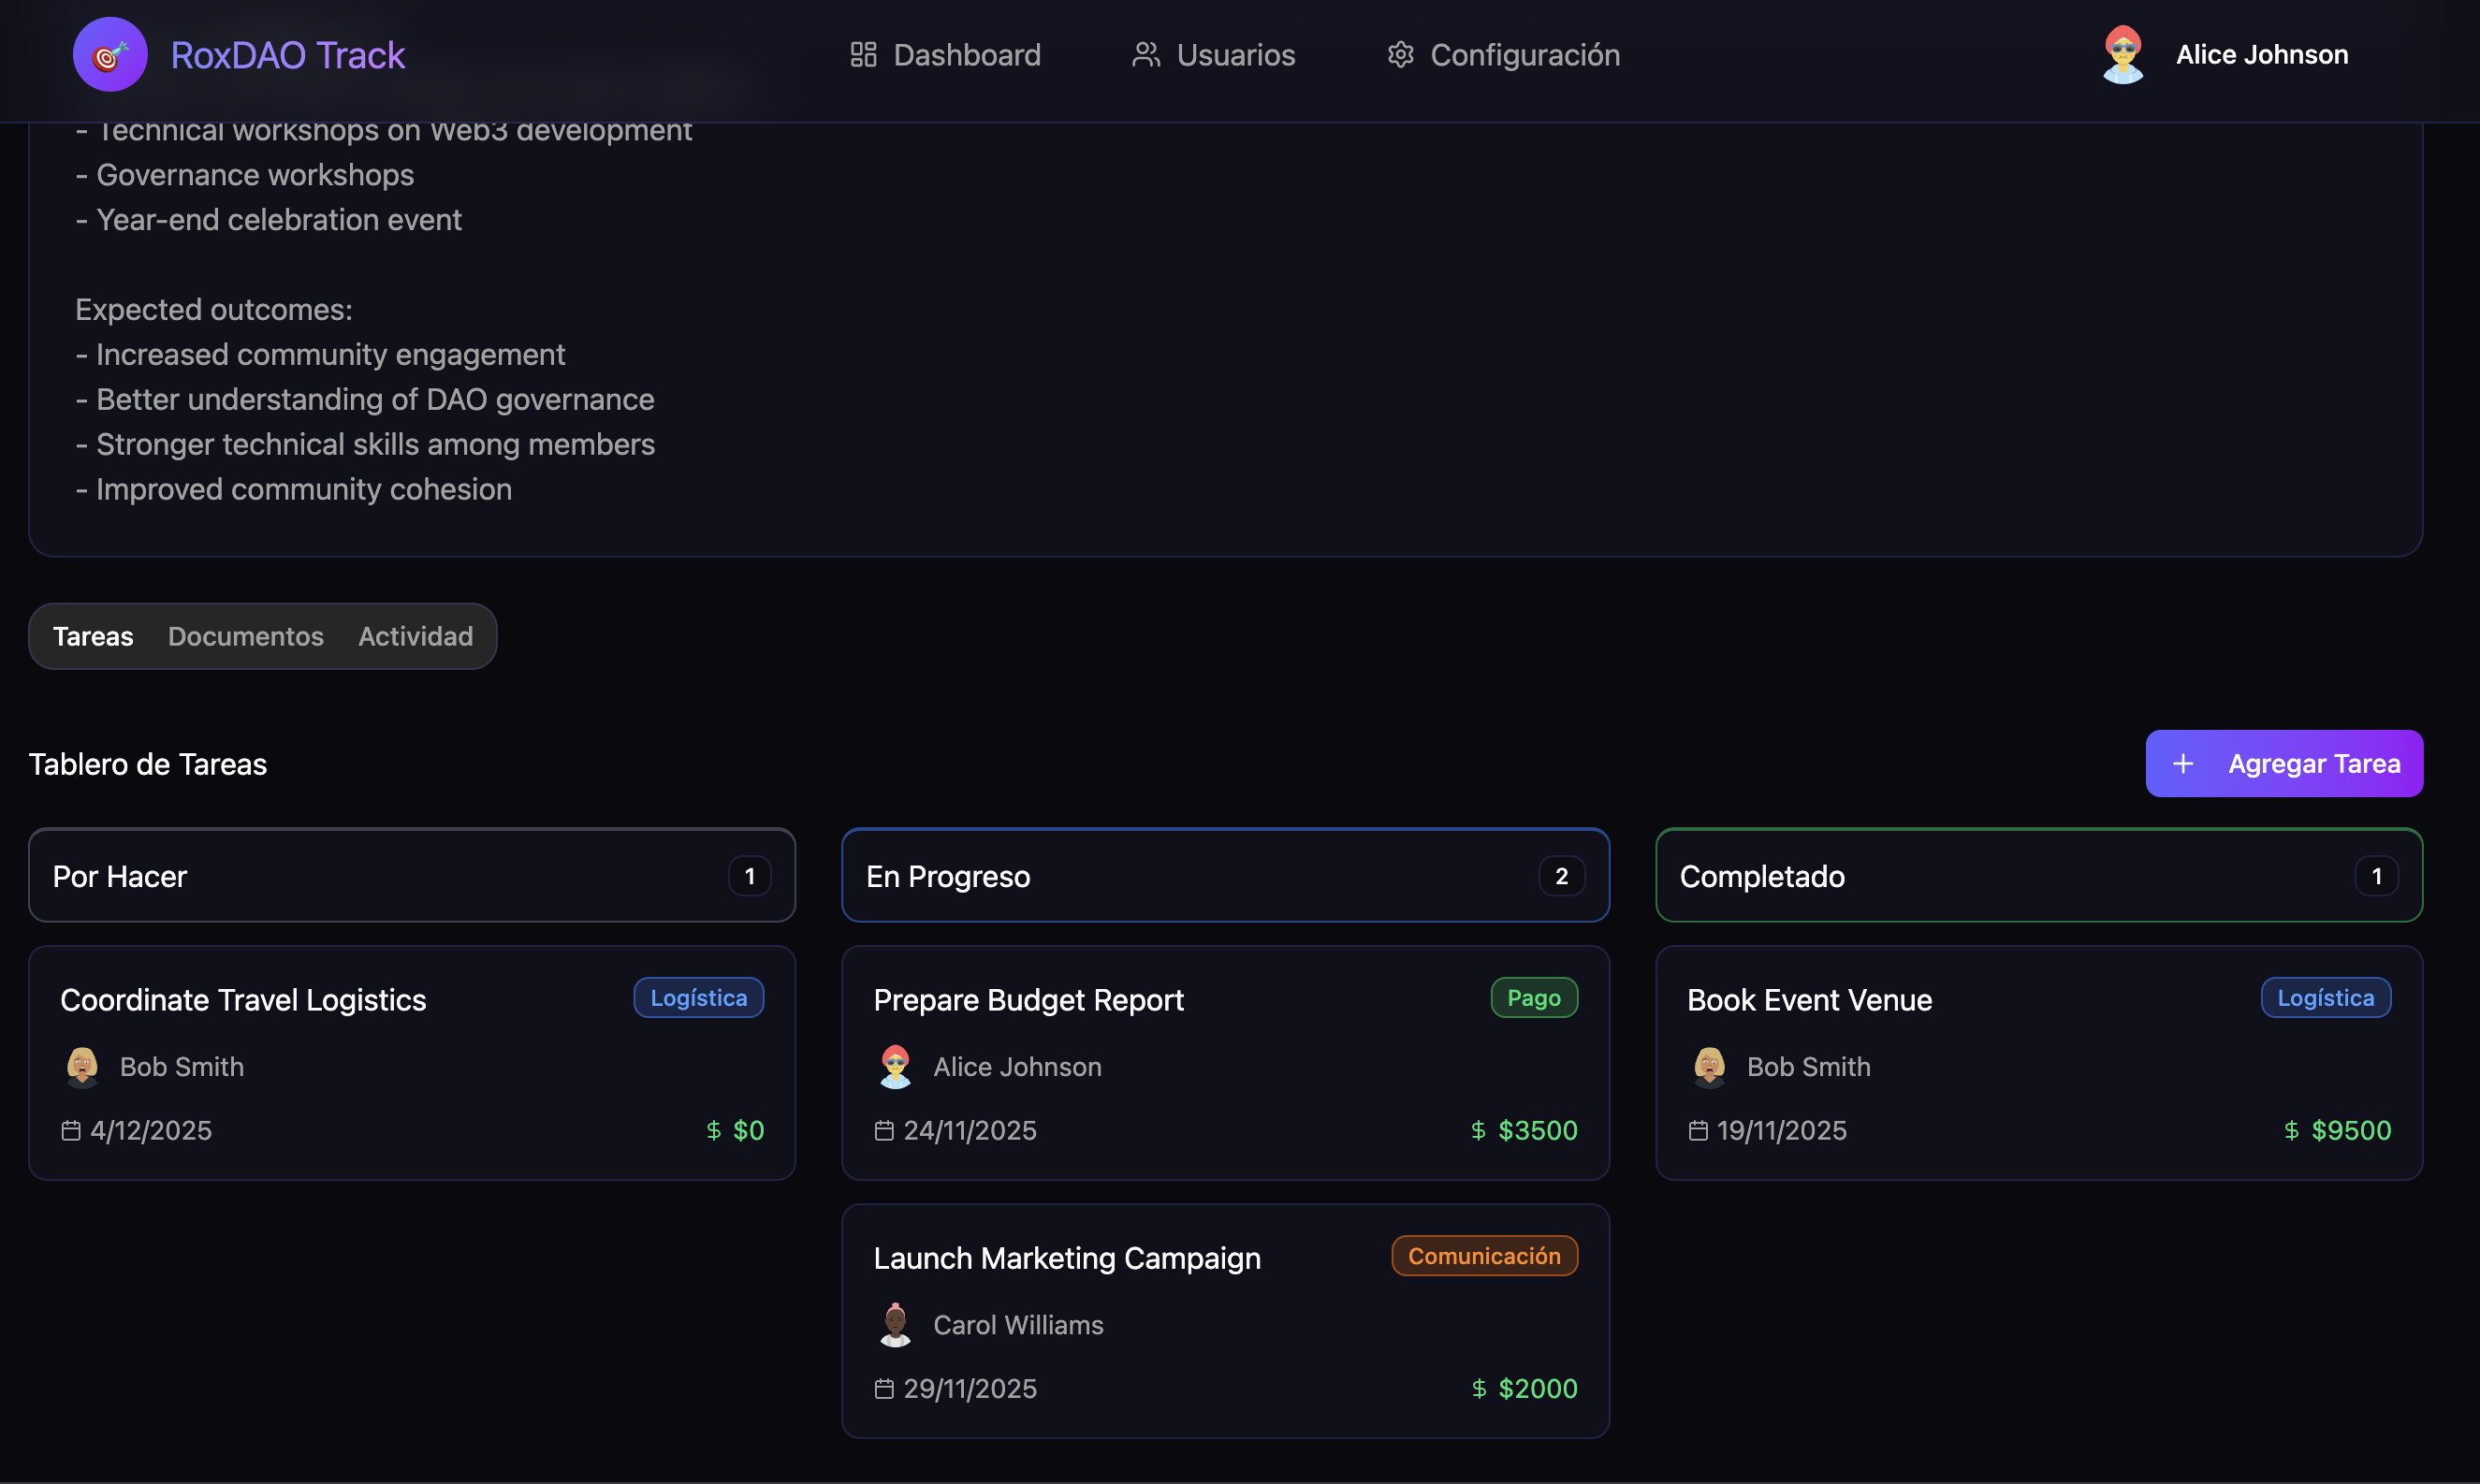Select the Tareas tab
This screenshot has width=2480, height=1484.
(93, 636)
